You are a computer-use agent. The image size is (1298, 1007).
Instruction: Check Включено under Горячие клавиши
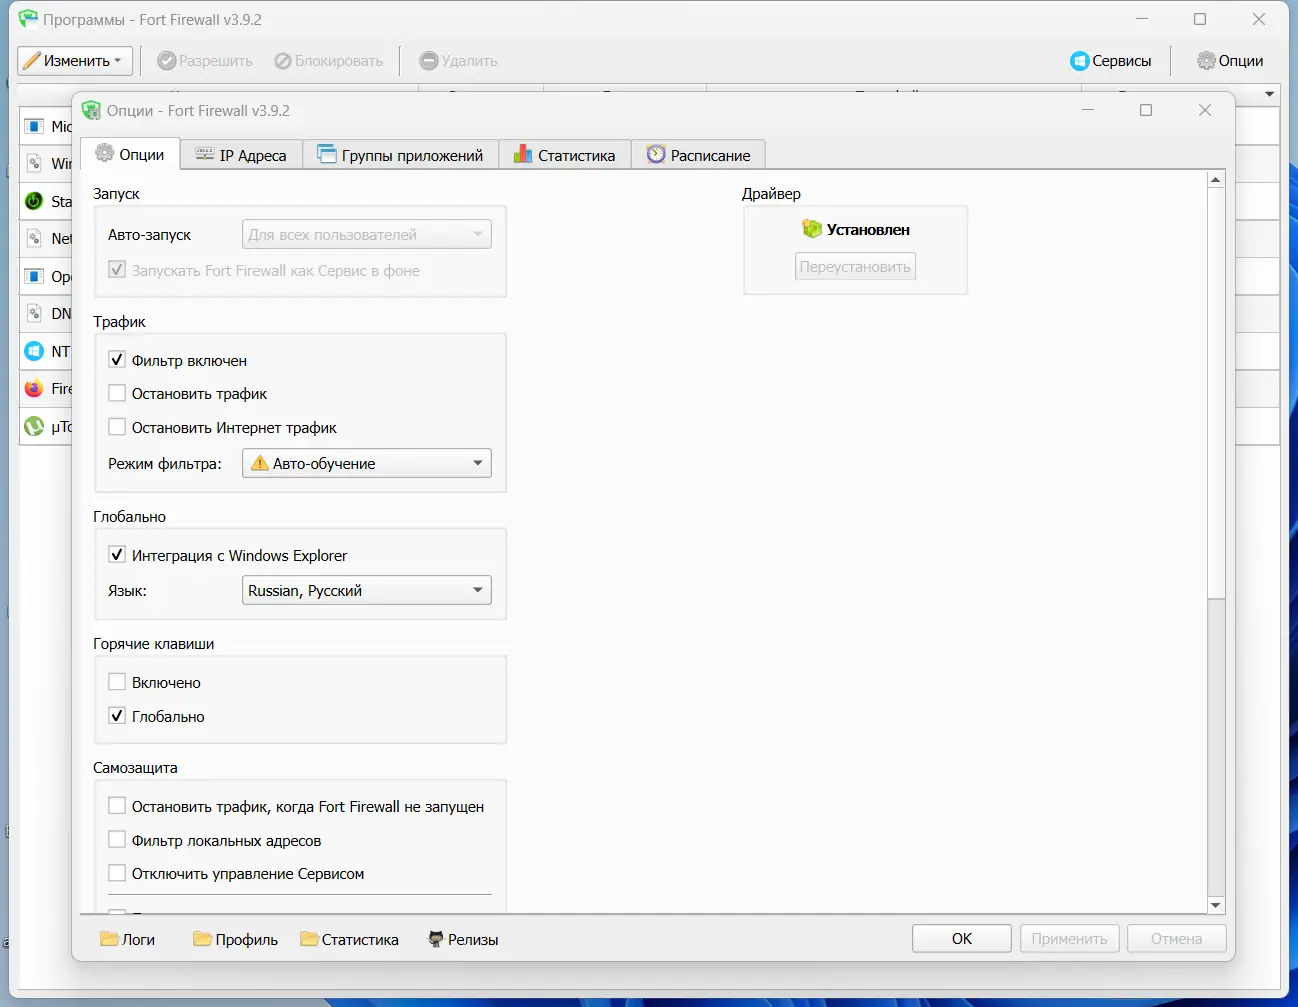[x=117, y=682]
